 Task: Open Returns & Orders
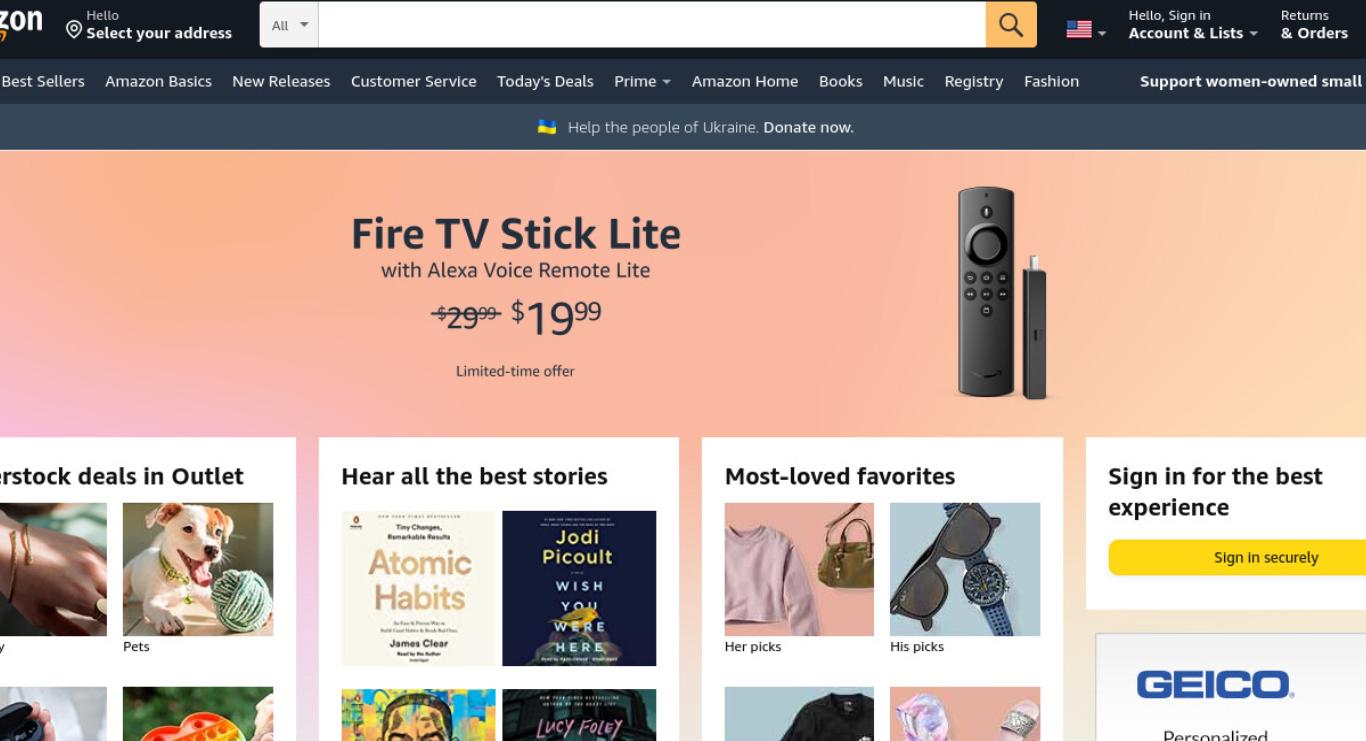(1314, 25)
